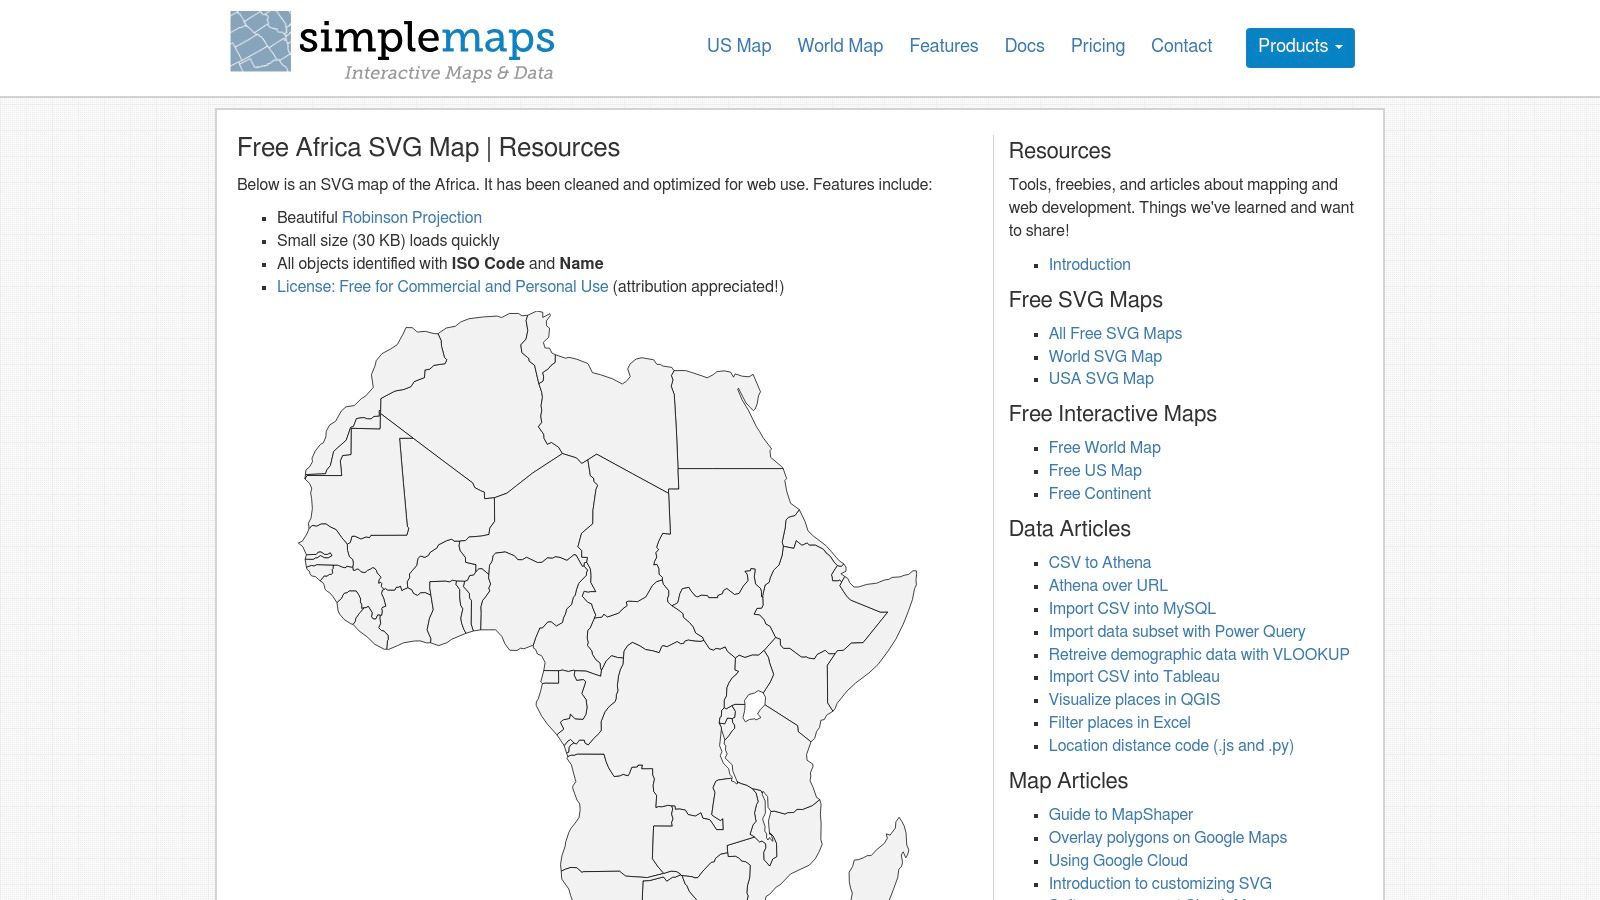Click the 'Interactive Maps & Data' tagline
This screenshot has width=1600, height=900.
(x=449, y=73)
